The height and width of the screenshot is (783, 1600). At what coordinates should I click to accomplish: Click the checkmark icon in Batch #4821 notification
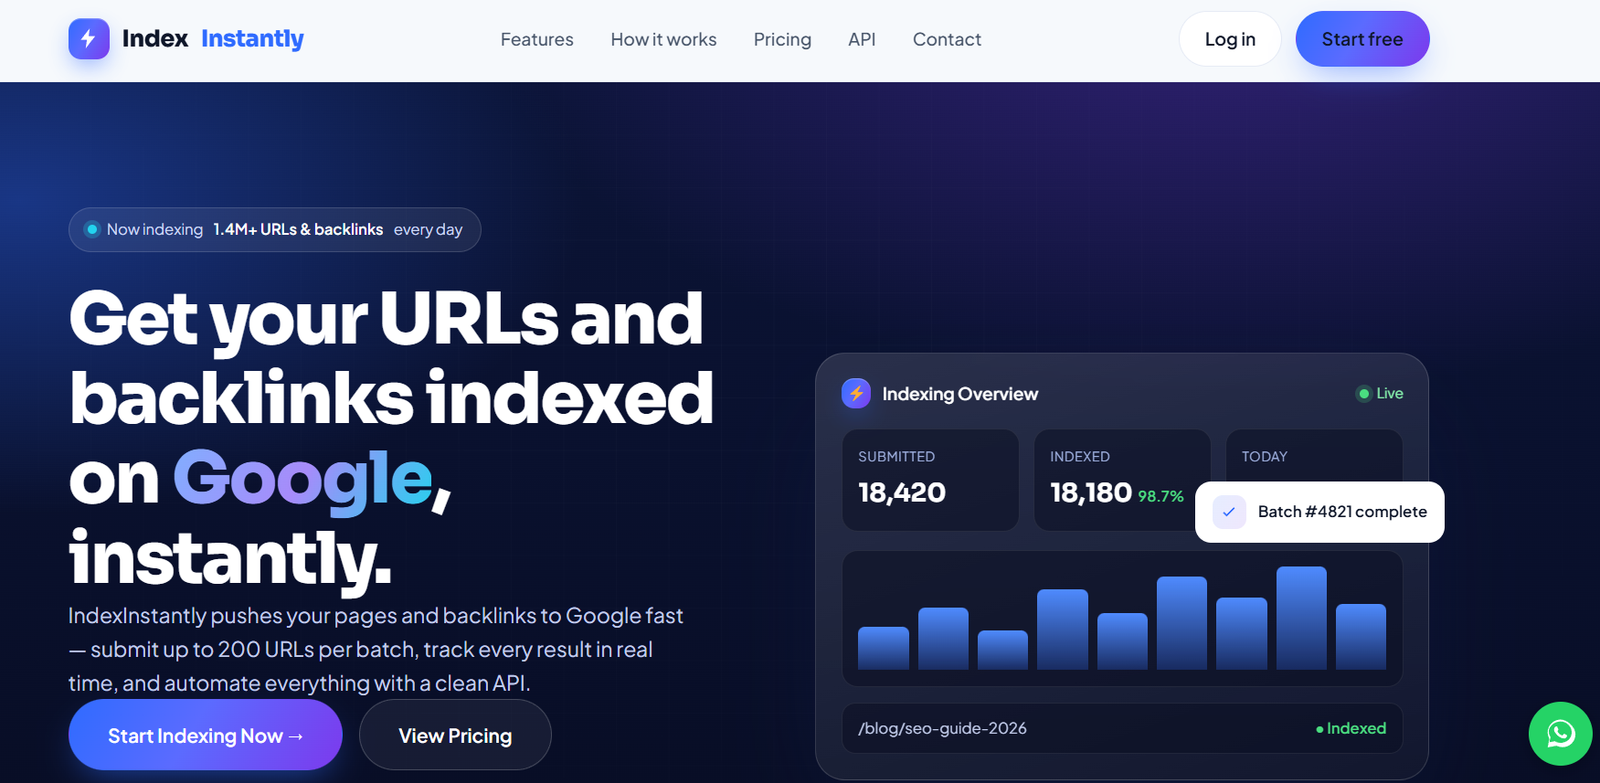click(1229, 512)
